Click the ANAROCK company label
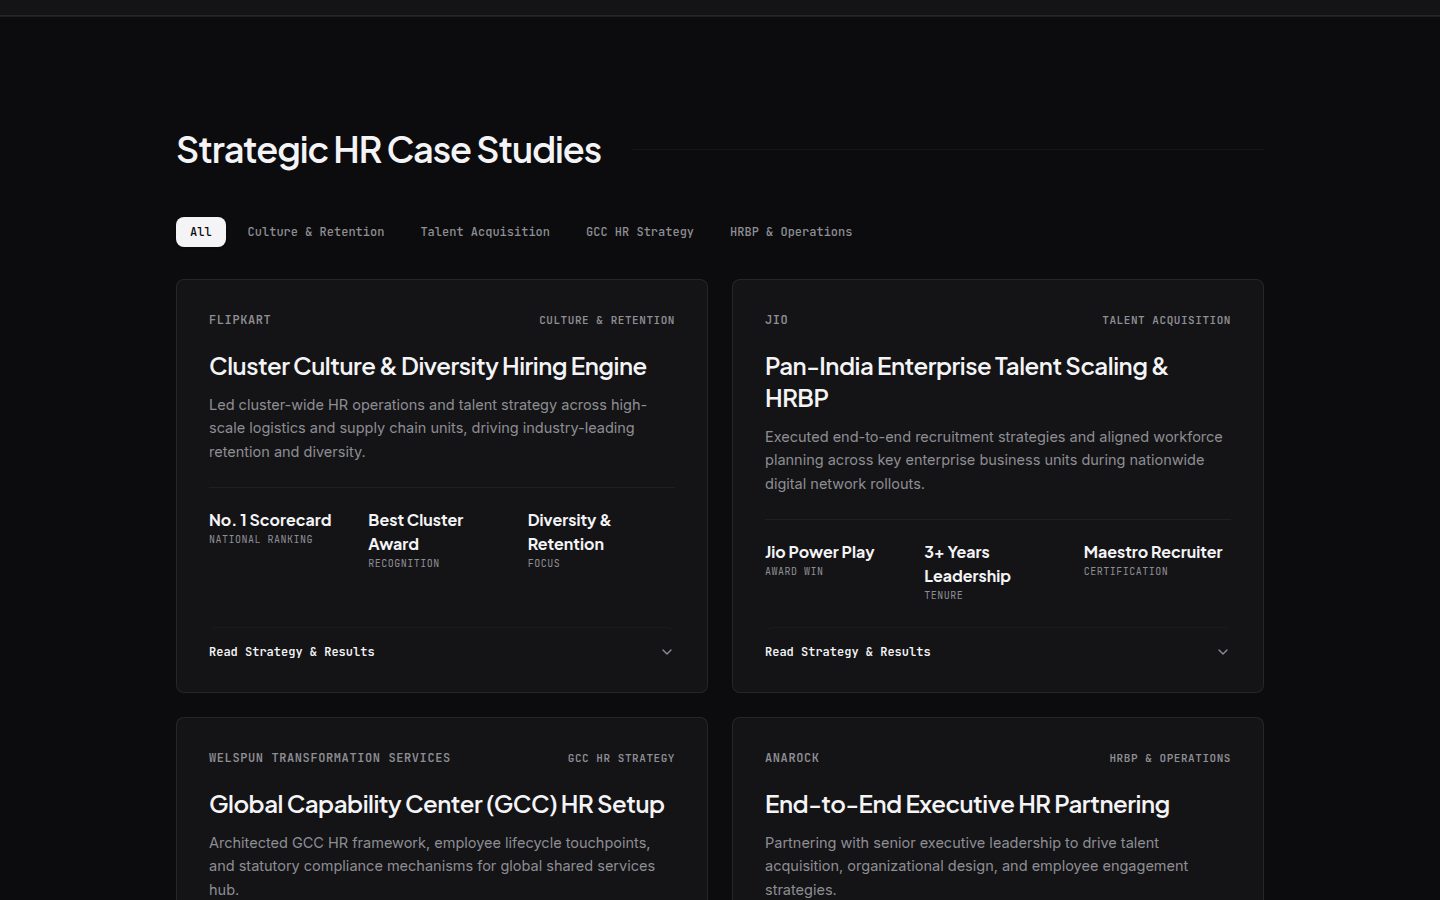The image size is (1440, 900). [792, 758]
